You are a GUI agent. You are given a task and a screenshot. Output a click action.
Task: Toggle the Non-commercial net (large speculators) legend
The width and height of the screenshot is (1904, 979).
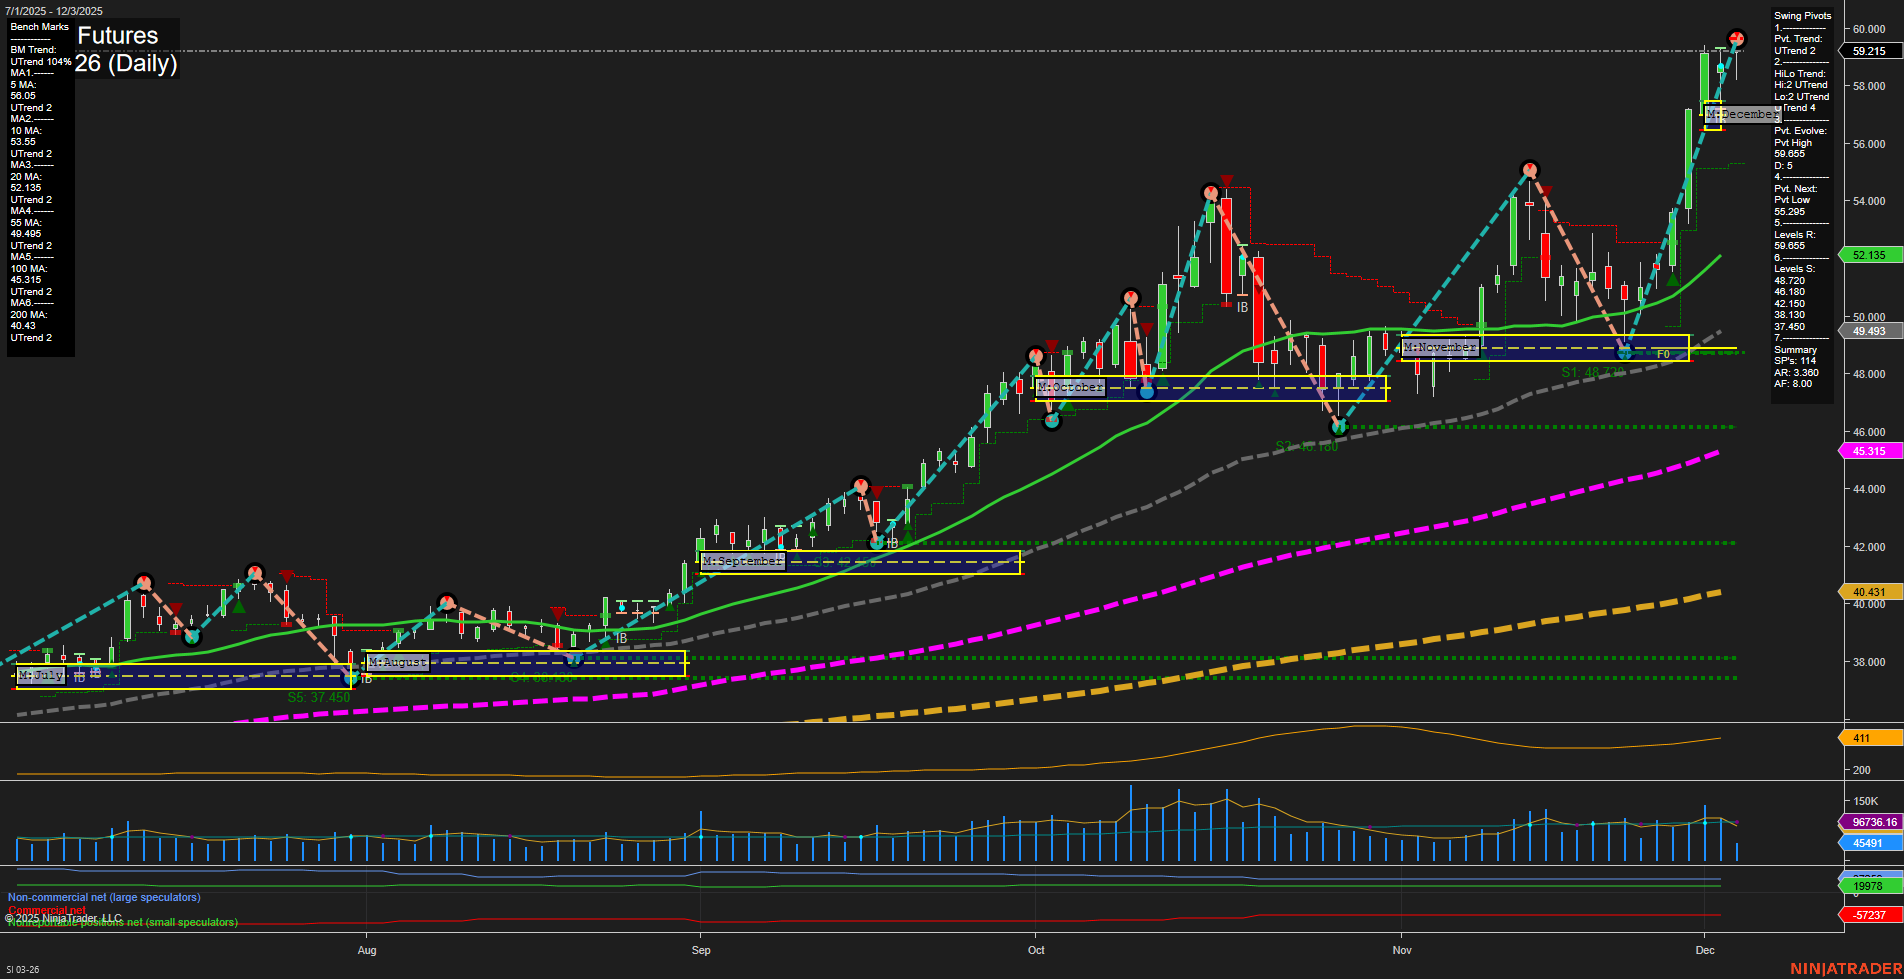[x=103, y=897]
